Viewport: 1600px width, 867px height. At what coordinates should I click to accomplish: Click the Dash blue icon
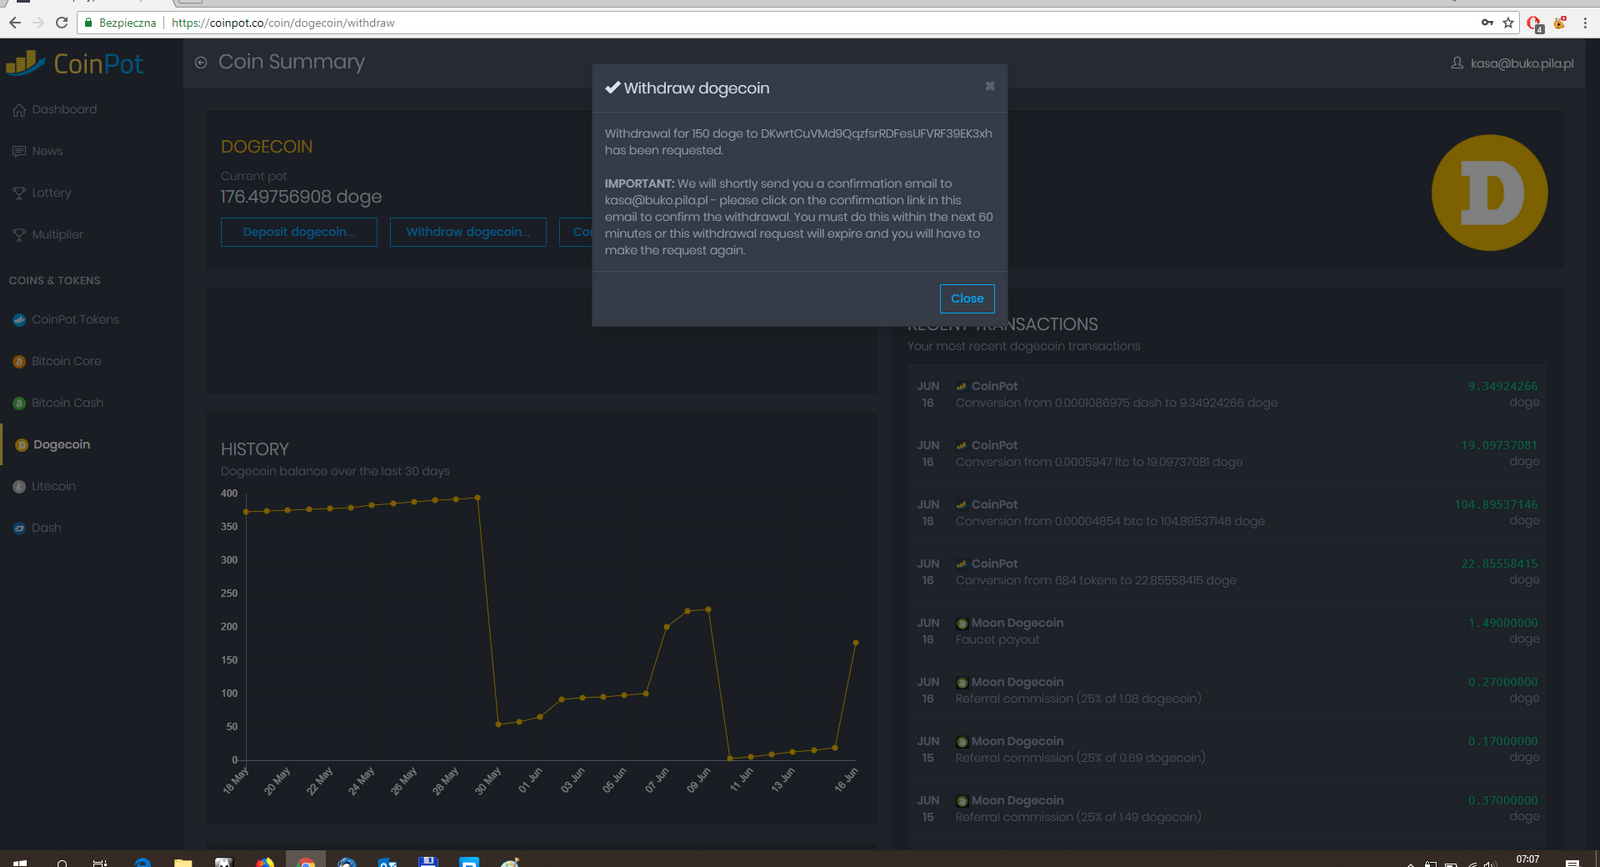tap(19, 528)
